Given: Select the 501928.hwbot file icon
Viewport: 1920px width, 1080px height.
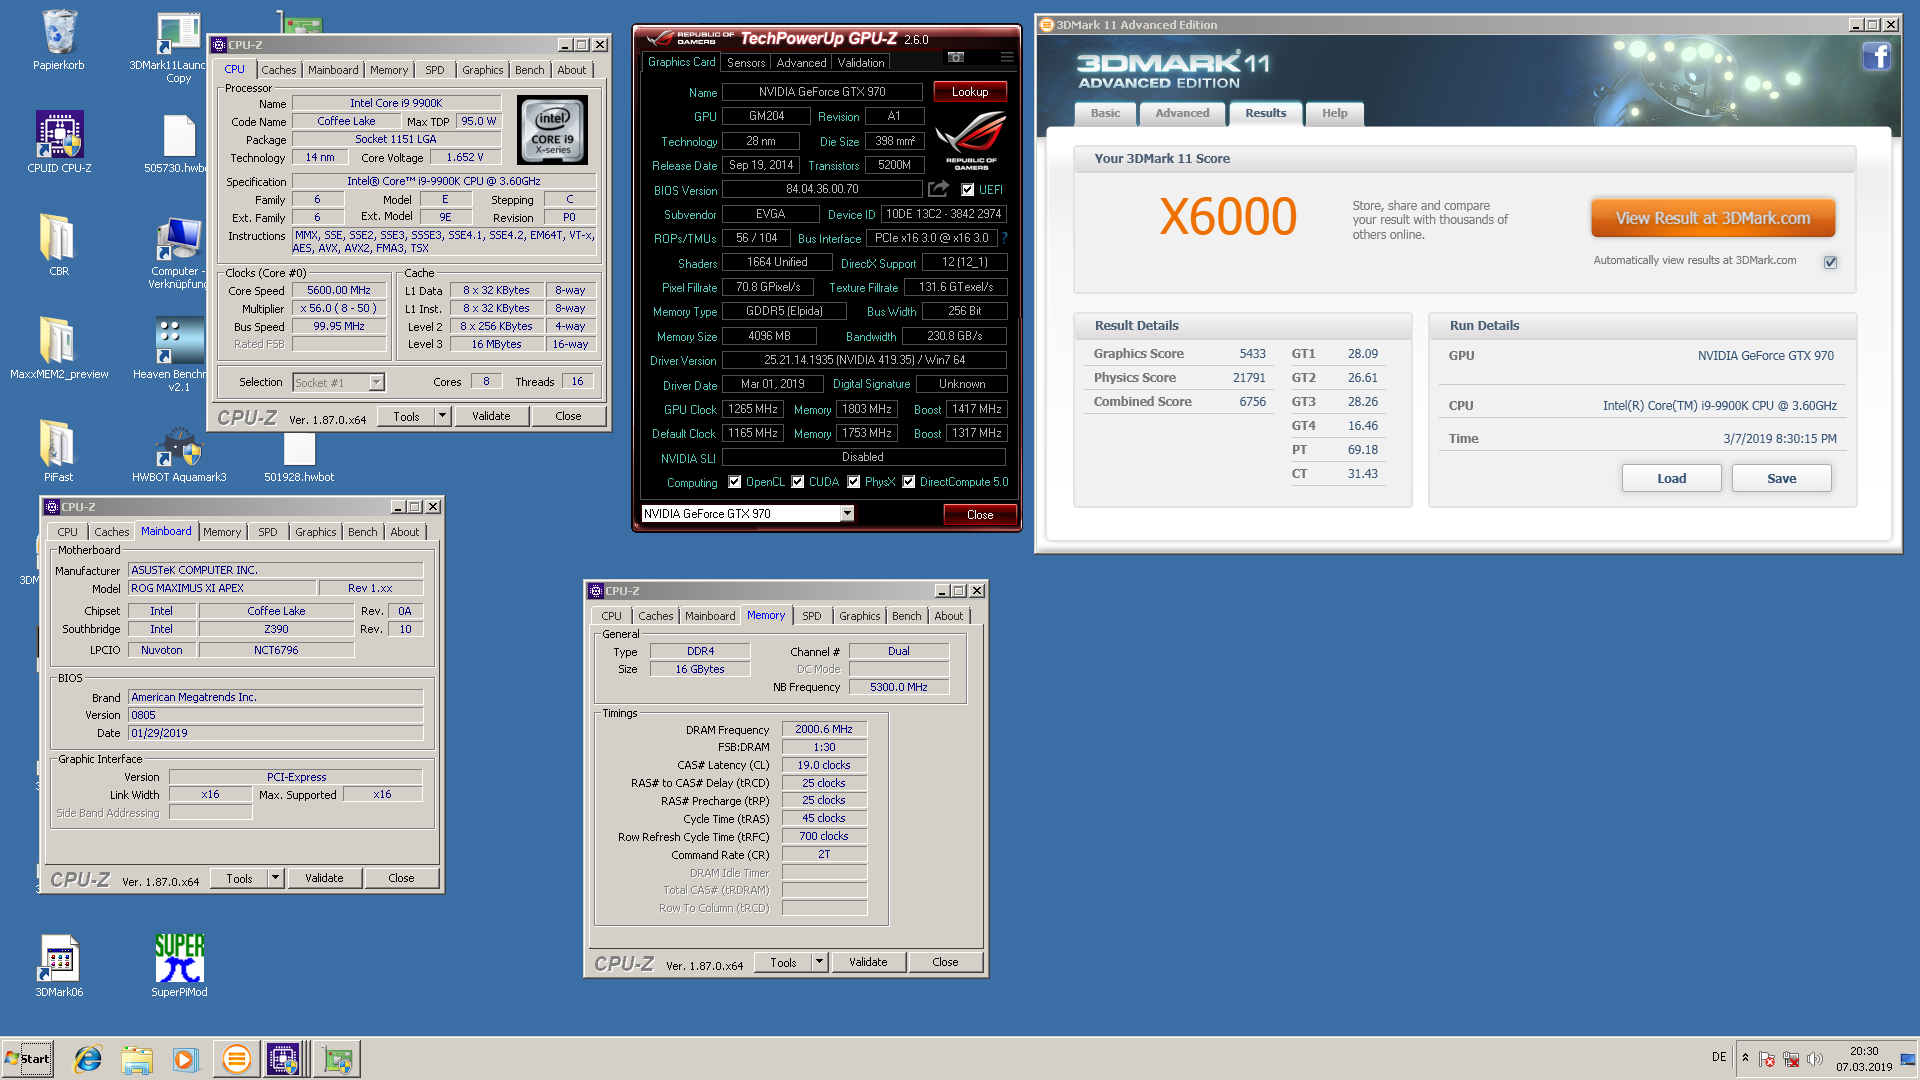Looking at the screenshot, I should 299,458.
